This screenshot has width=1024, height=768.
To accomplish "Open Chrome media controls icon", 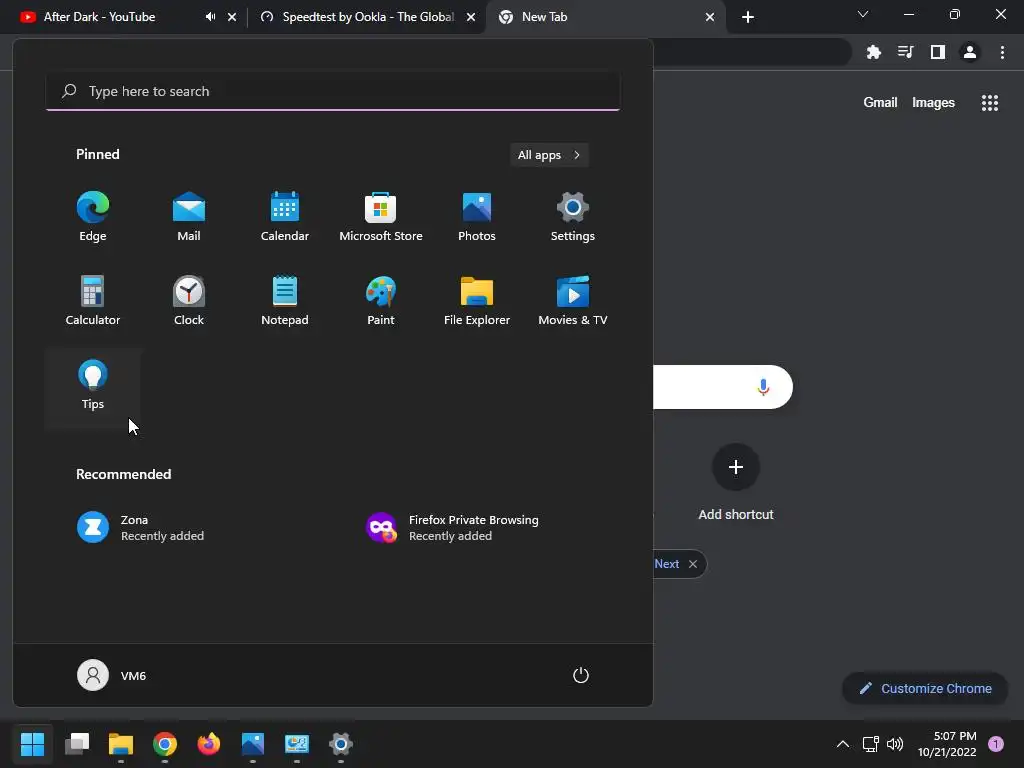I will pos(906,52).
